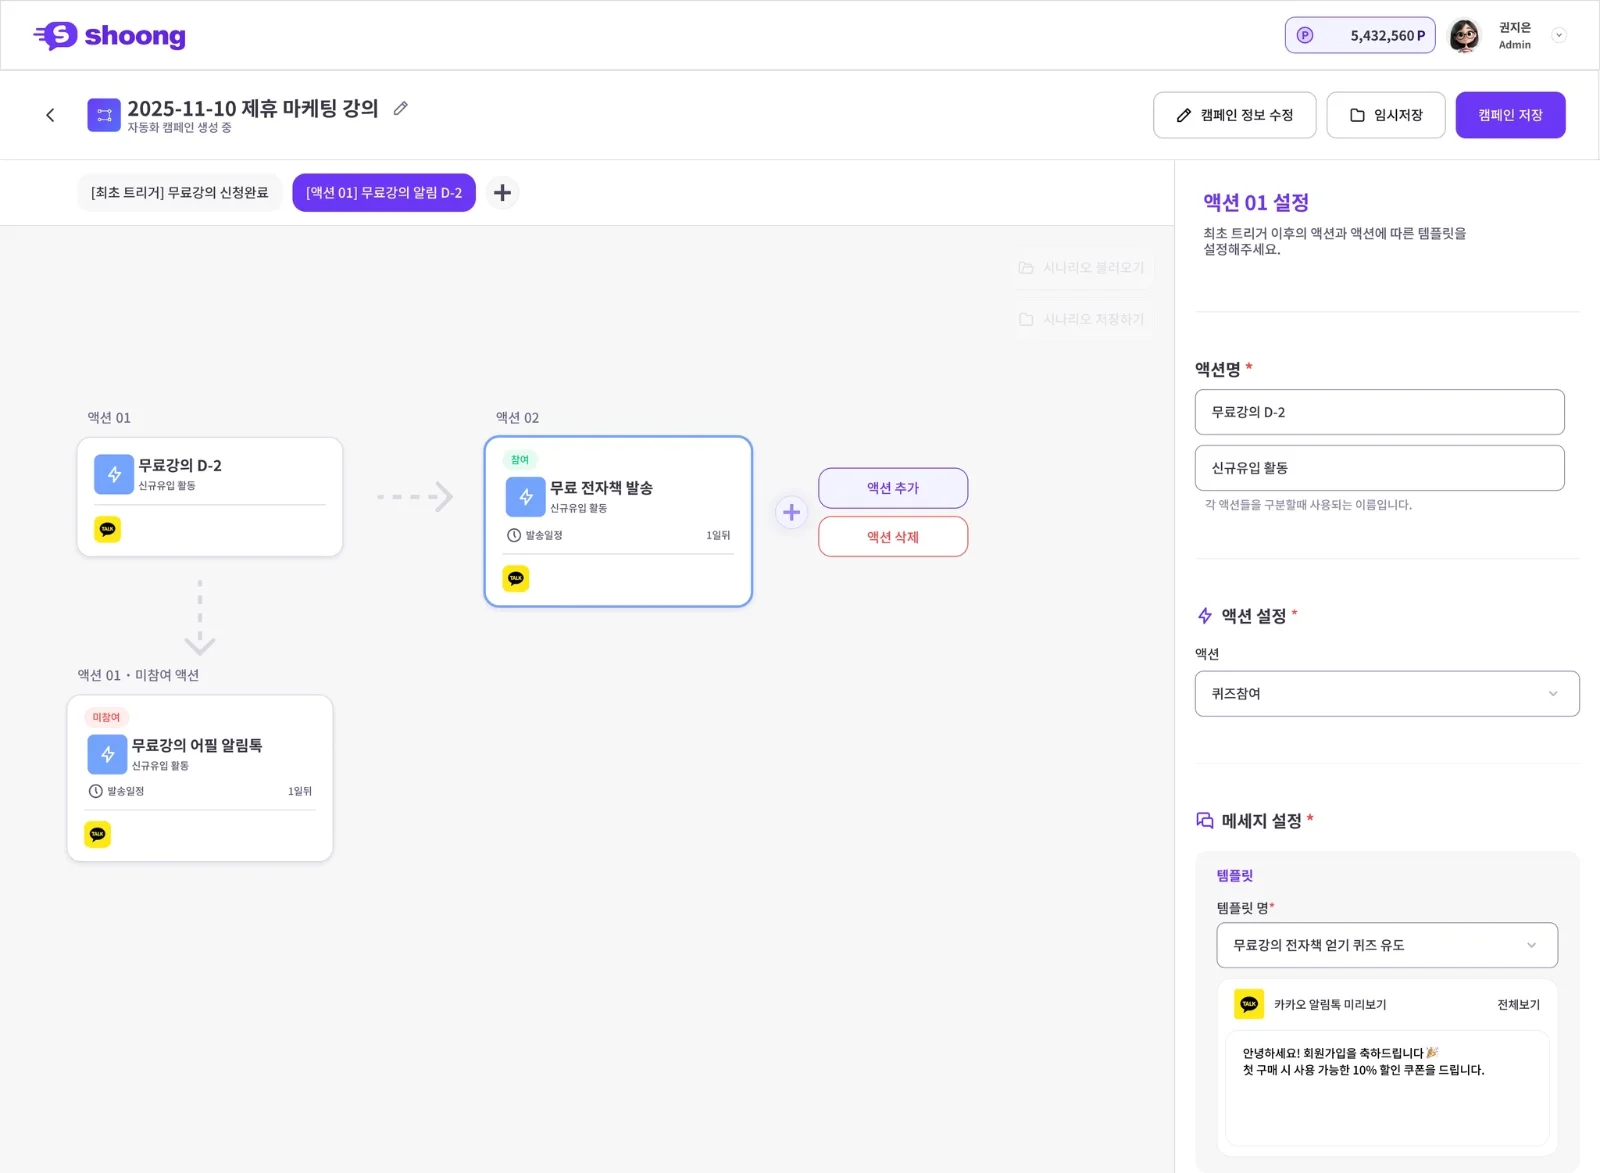
Task: Go back with the left arrow icon
Action: (x=50, y=115)
